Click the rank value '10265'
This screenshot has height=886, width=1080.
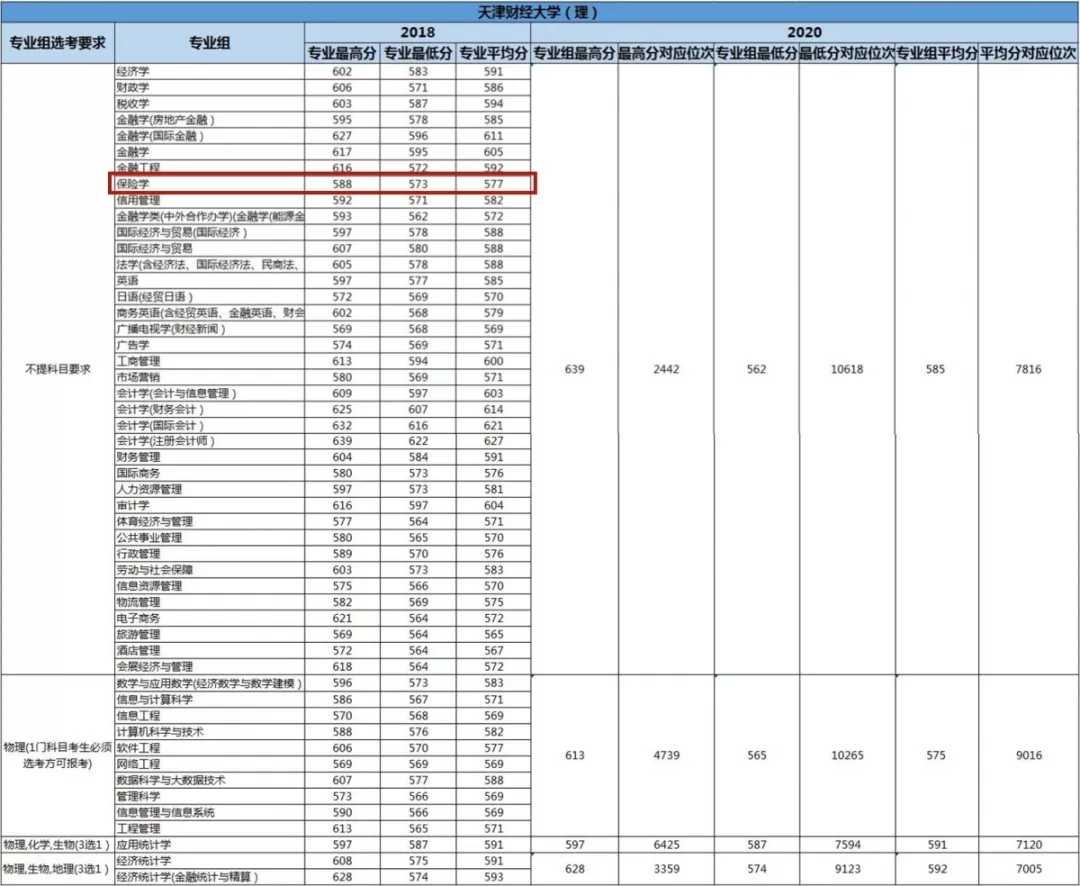pos(847,755)
